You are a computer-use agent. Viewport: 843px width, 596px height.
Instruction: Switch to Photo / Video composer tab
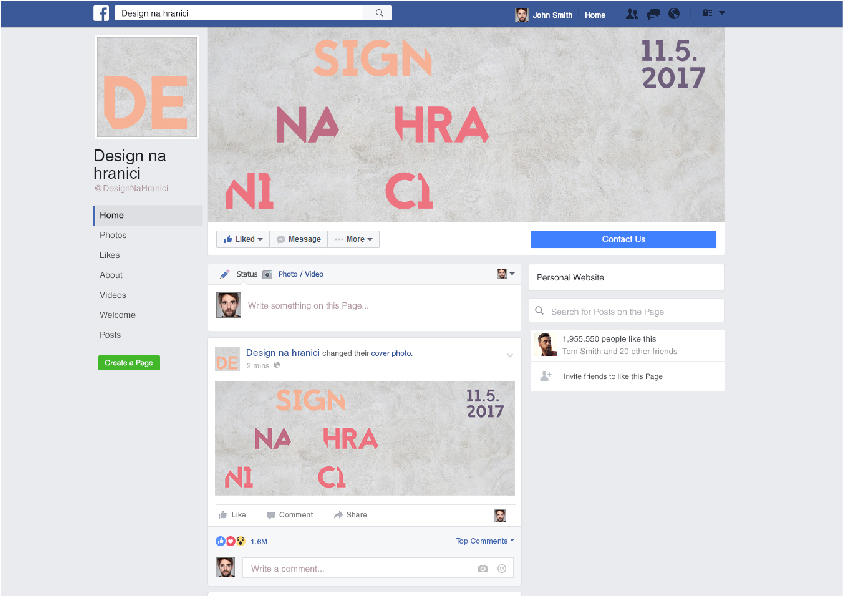[x=294, y=274]
